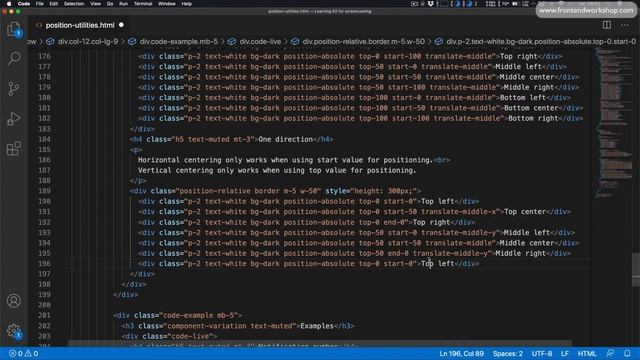The width and height of the screenshot is (640, 360).
Task: Open the Help menu
Action: pyautogui.click(x=187, y=4)
